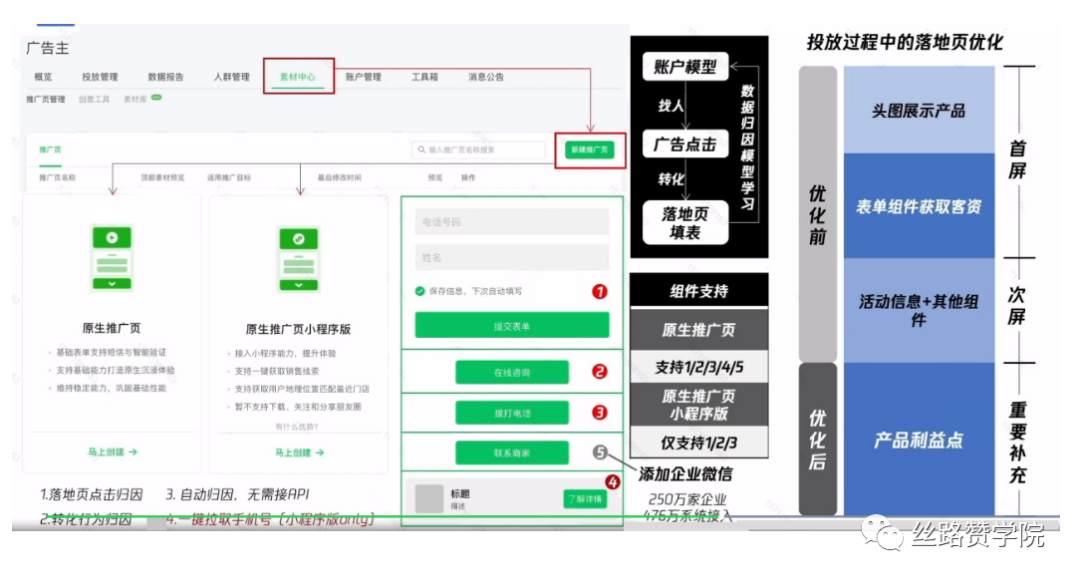Open the 有什么优势? link
This screenshot has height=583, width=1080.
click(x=297, y=425)
